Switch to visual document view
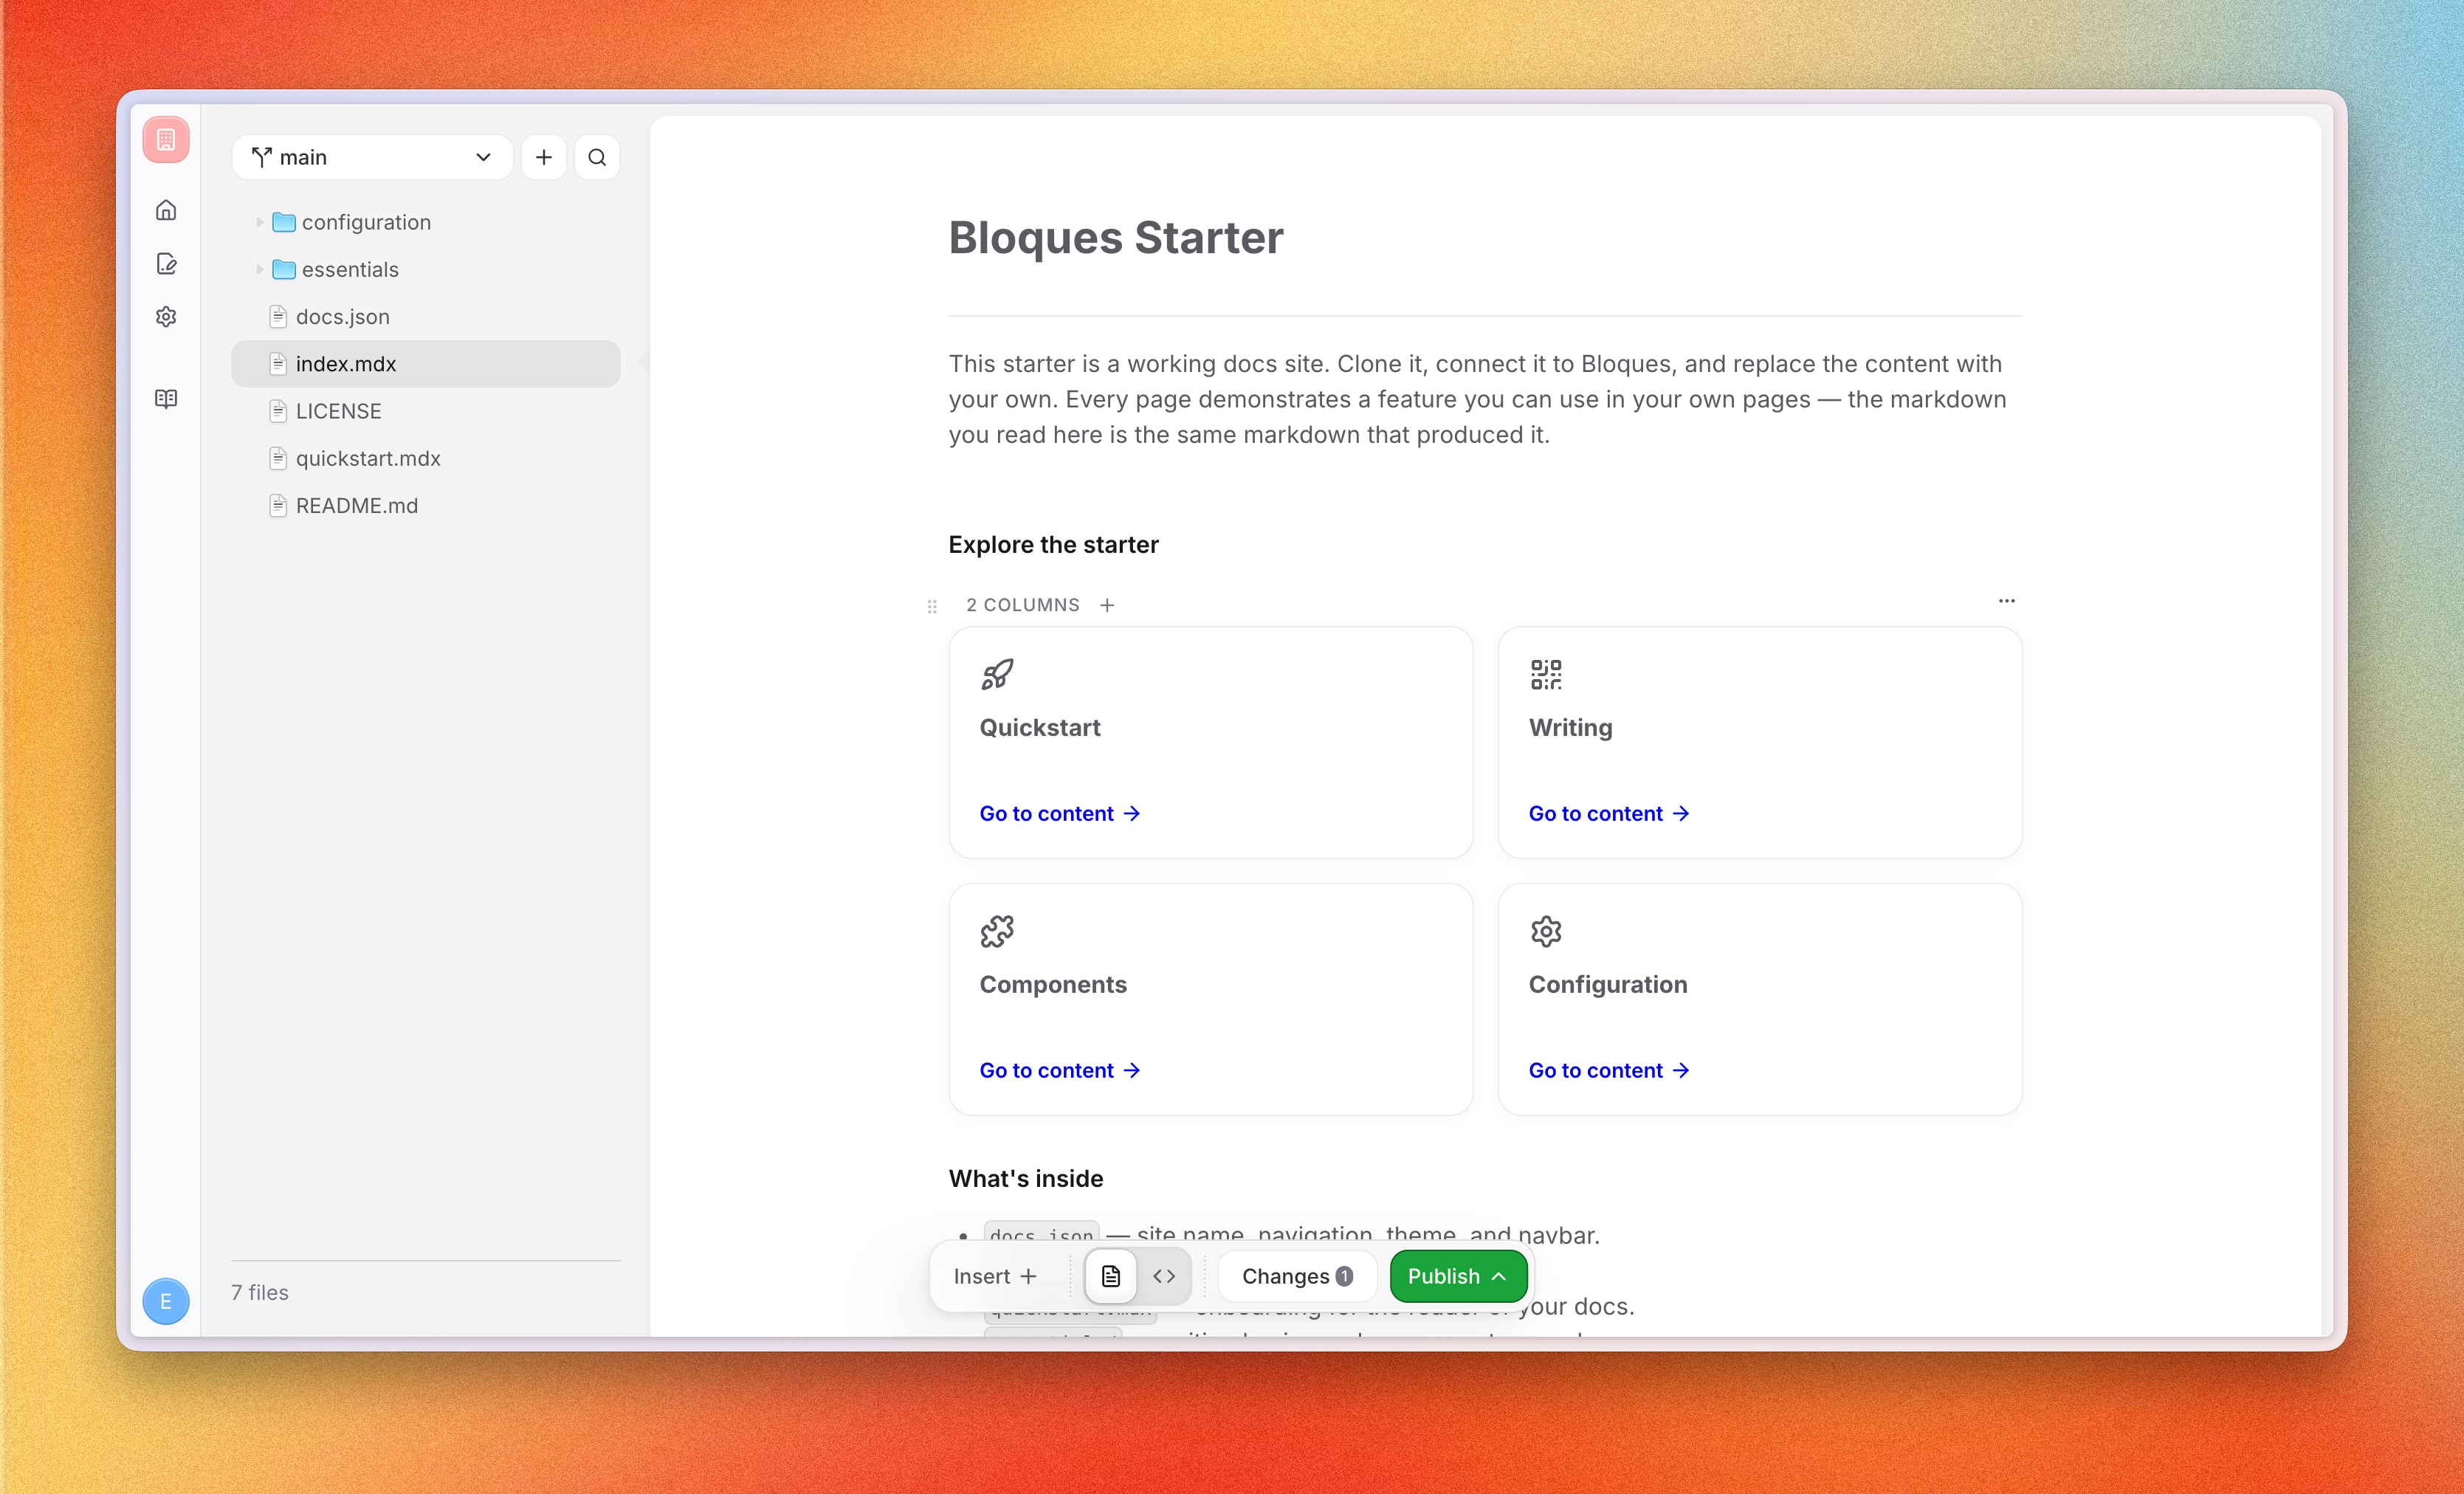The height and width of the screenshot is (1494, 2464). point(1111,1276)
